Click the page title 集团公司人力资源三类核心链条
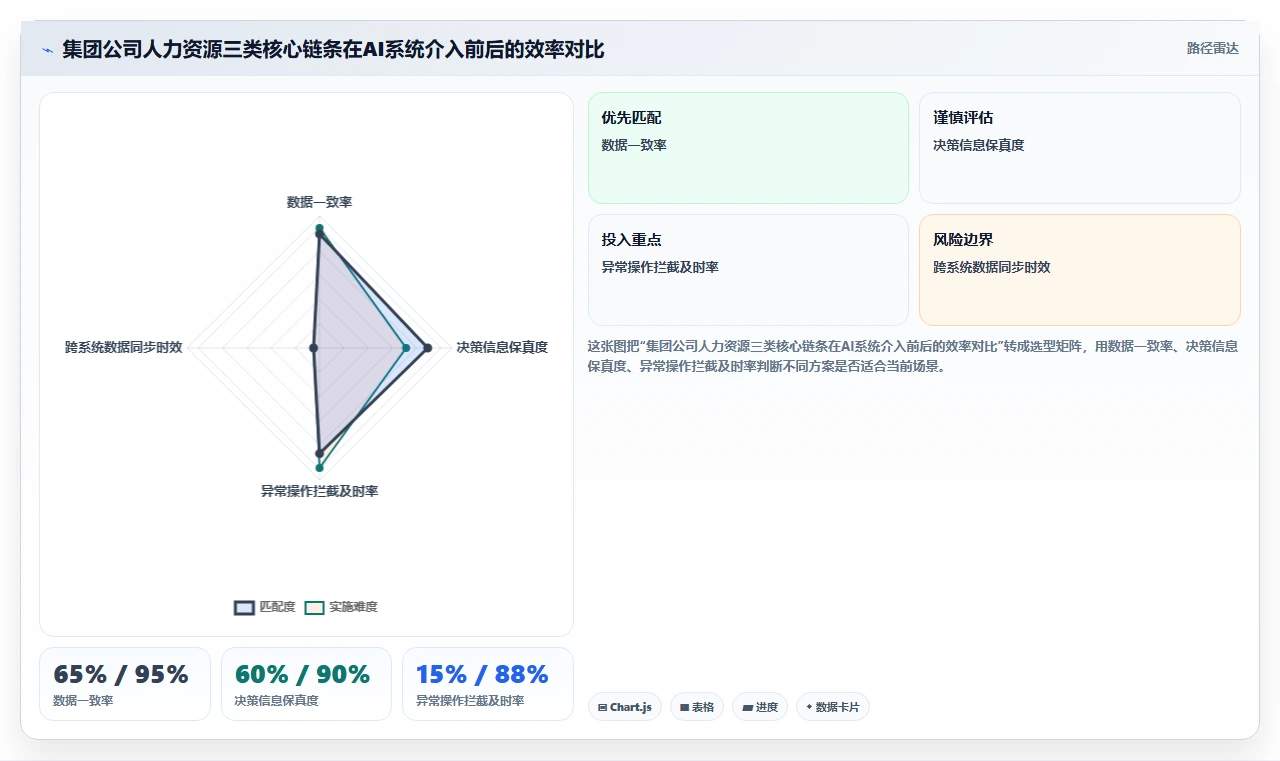The height and width of the screenshot is (761, 1280). point(333,50)
